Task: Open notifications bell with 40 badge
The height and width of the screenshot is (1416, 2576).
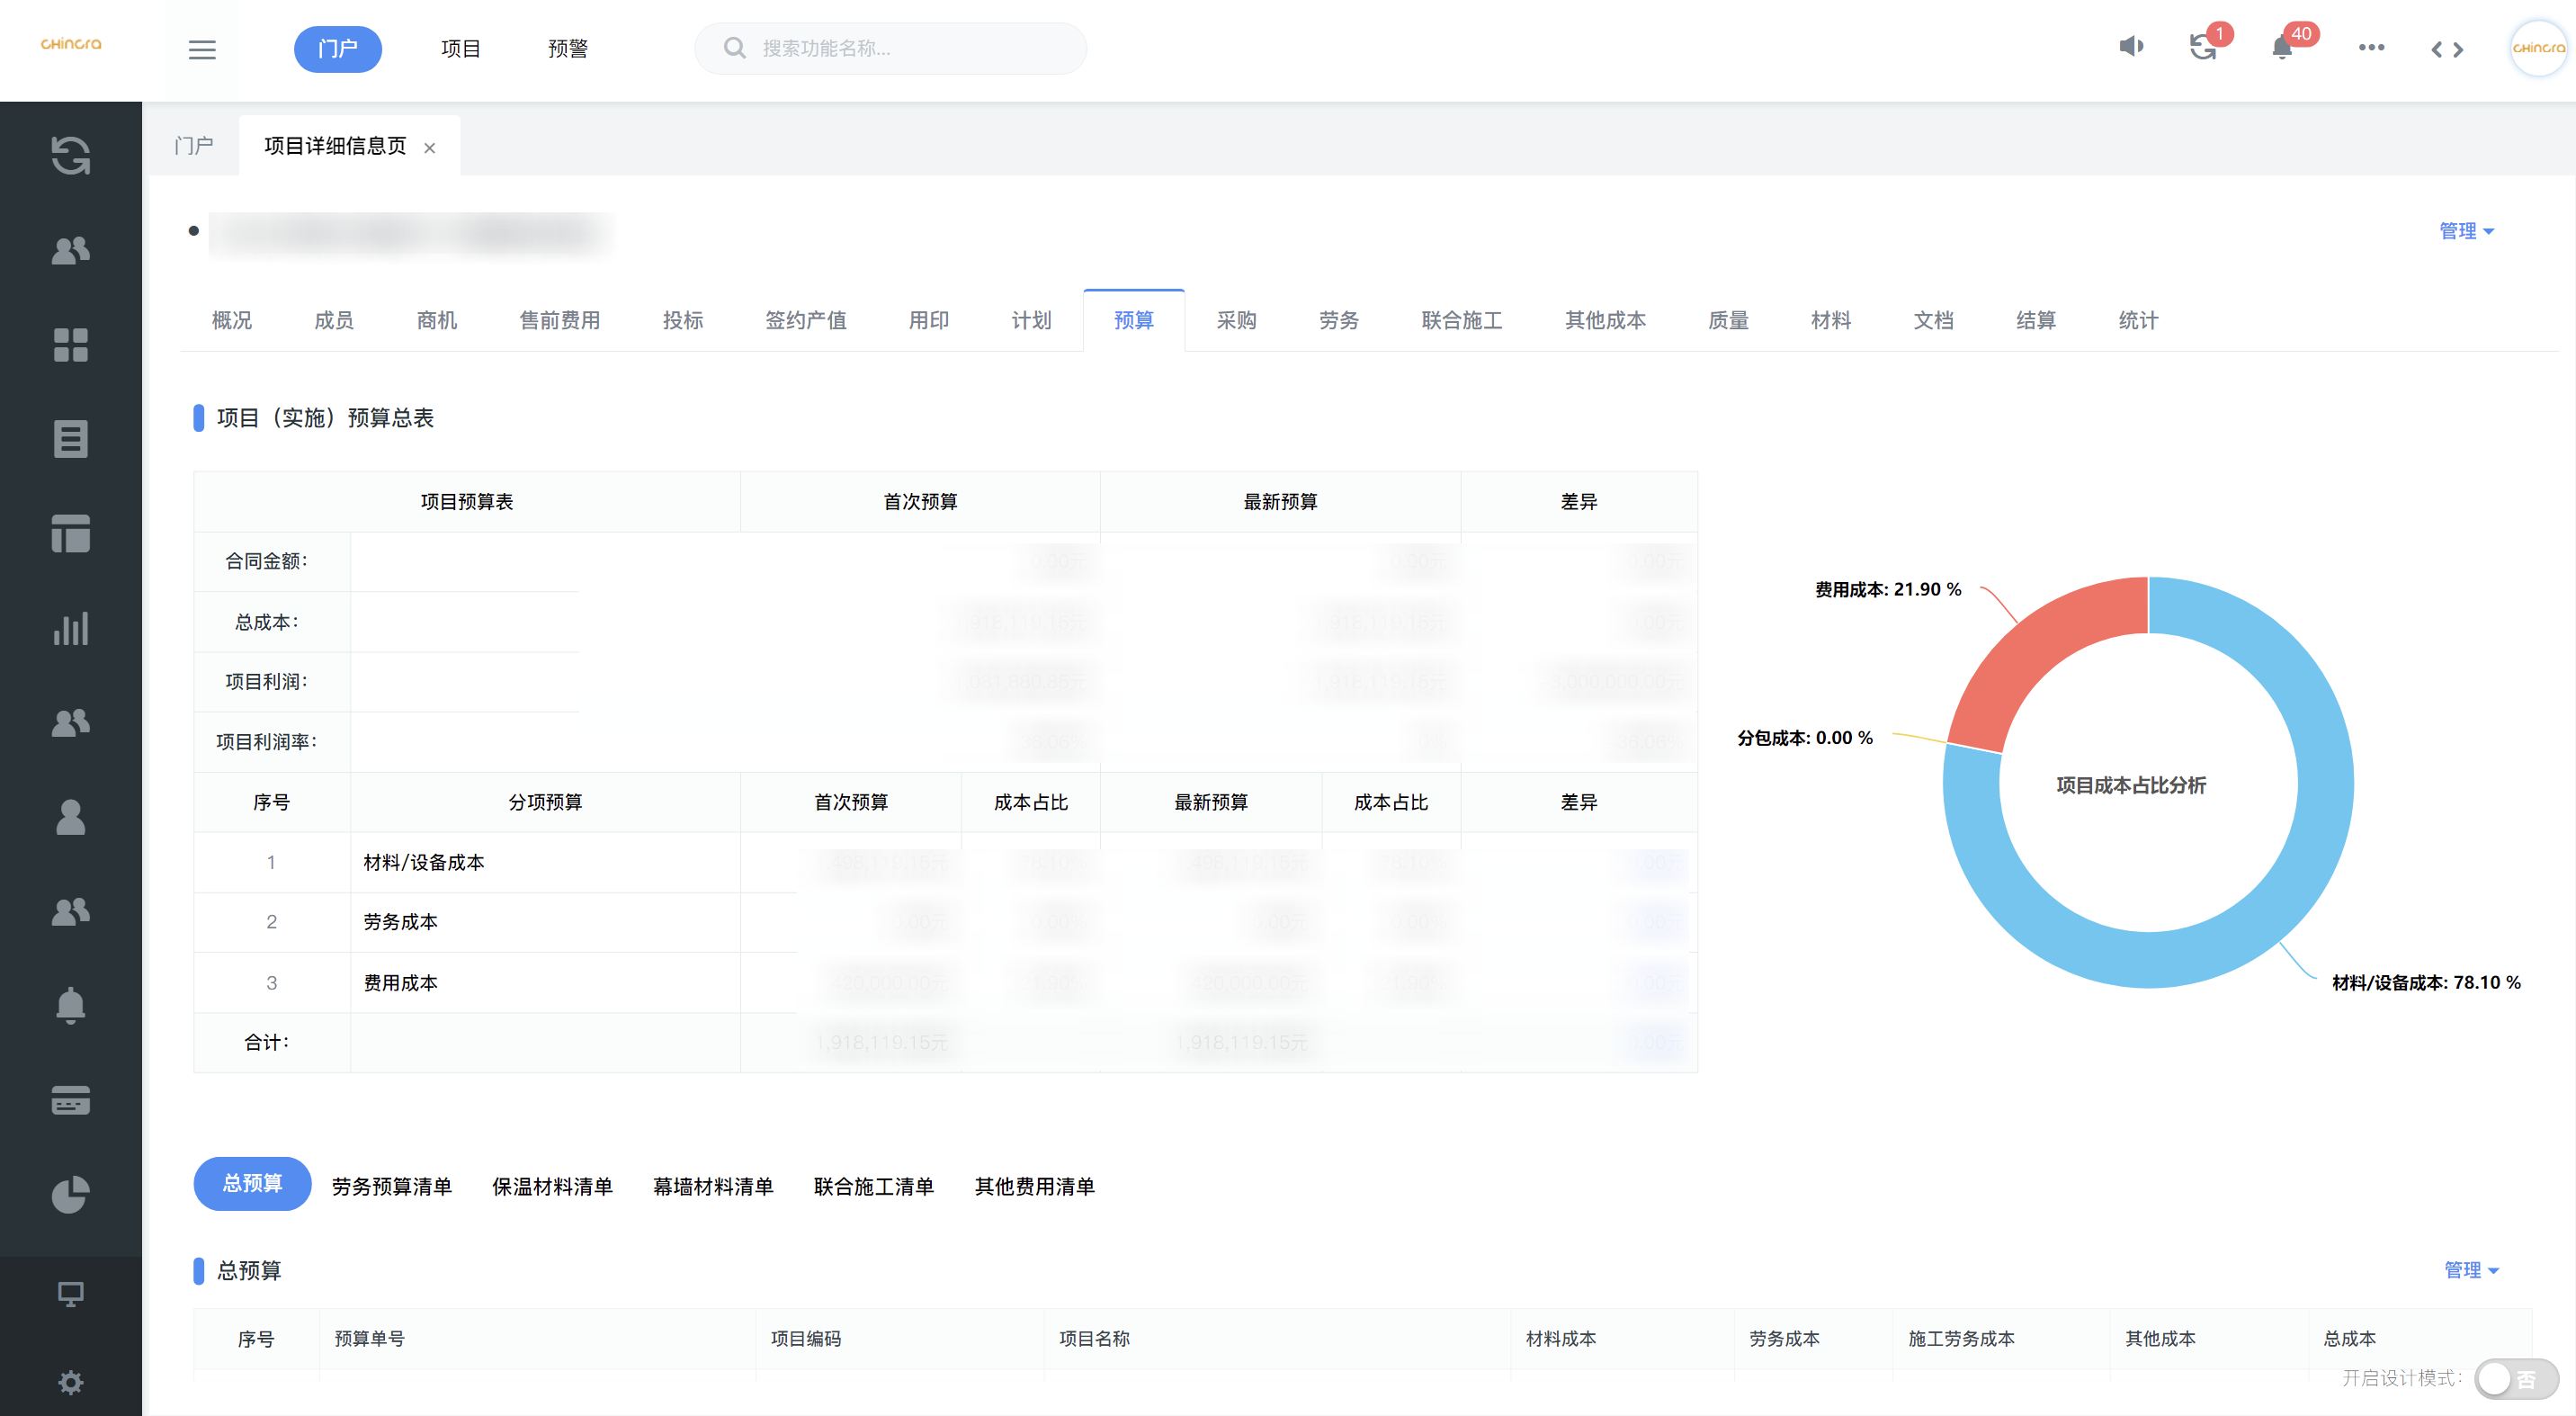Action: (x=2282, y=48)
